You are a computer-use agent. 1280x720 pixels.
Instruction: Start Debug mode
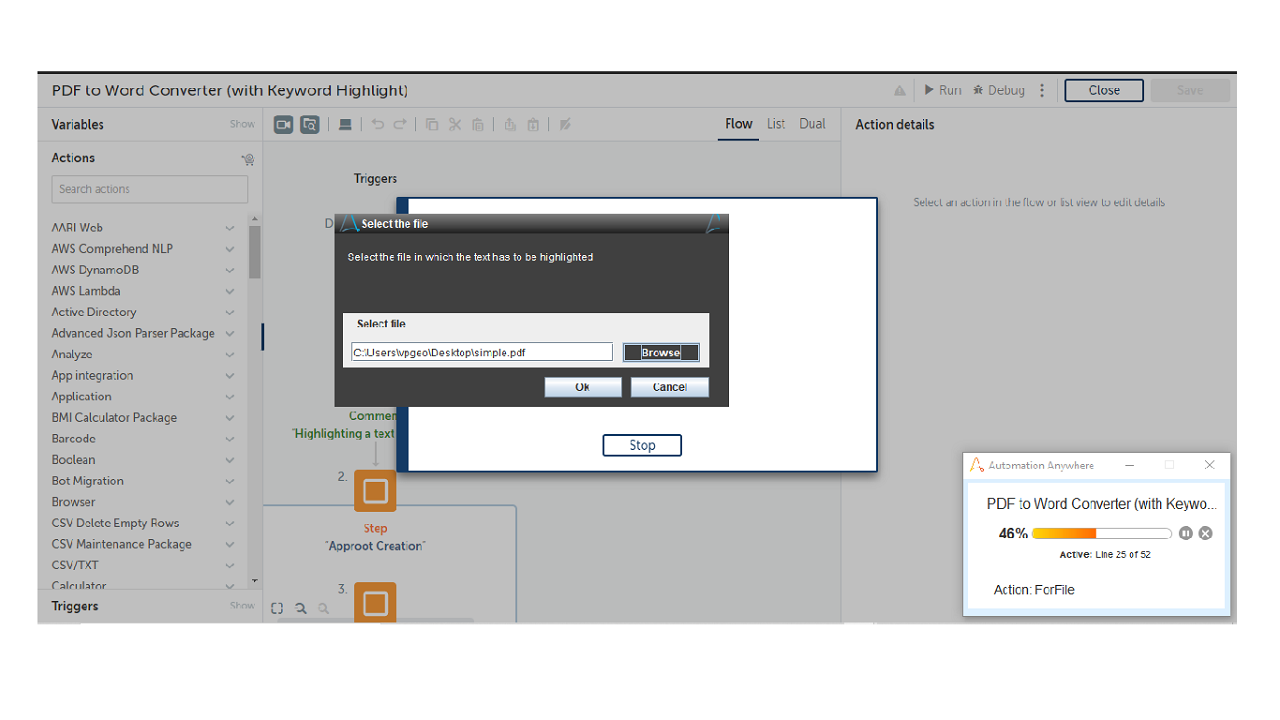(999, 90)
